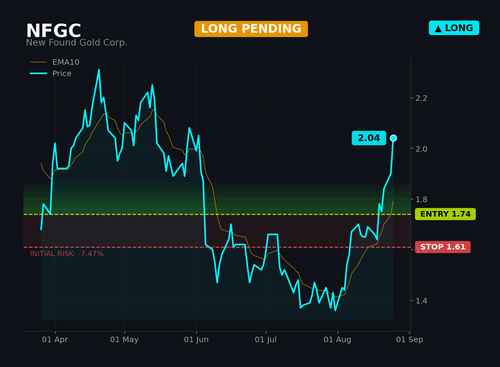
Task: Click the up-triangle icon in LONG badge
Action: pos(438,29)
